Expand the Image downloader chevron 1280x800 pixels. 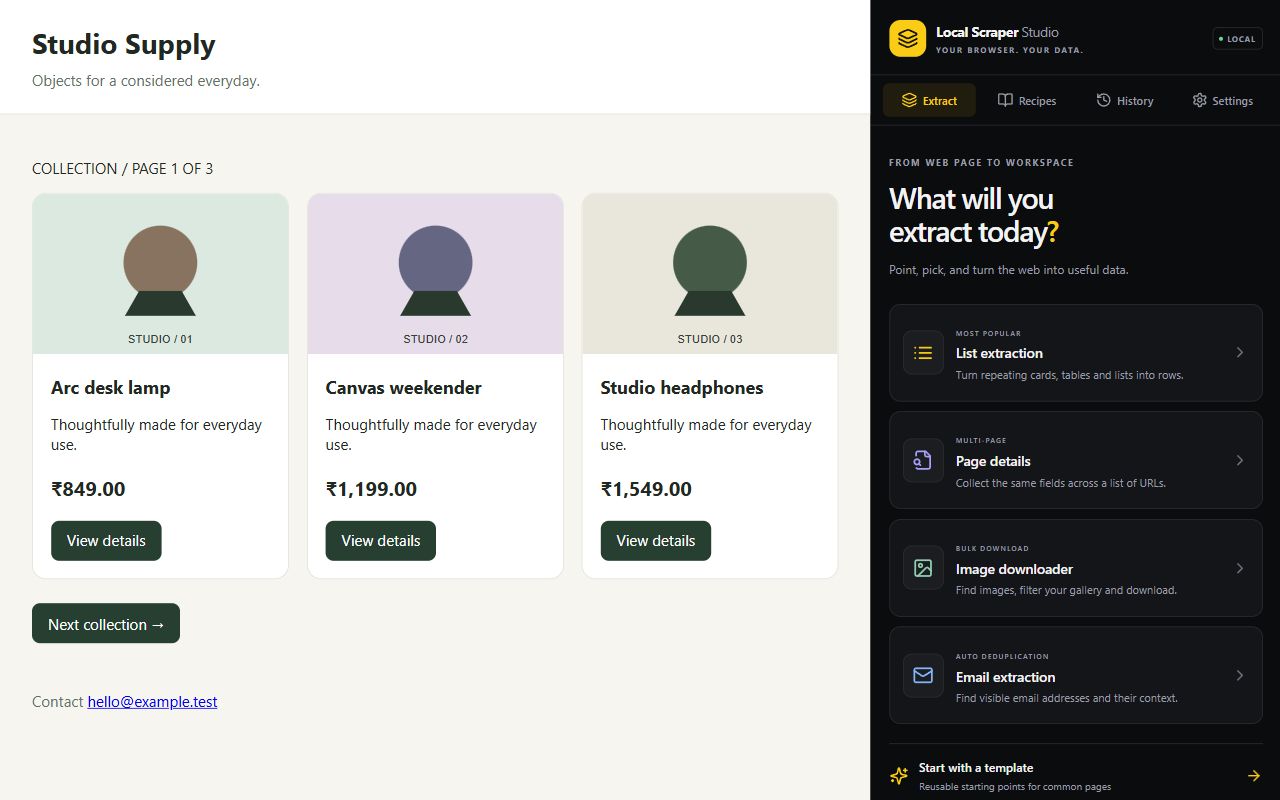[x=1240, y=568]
